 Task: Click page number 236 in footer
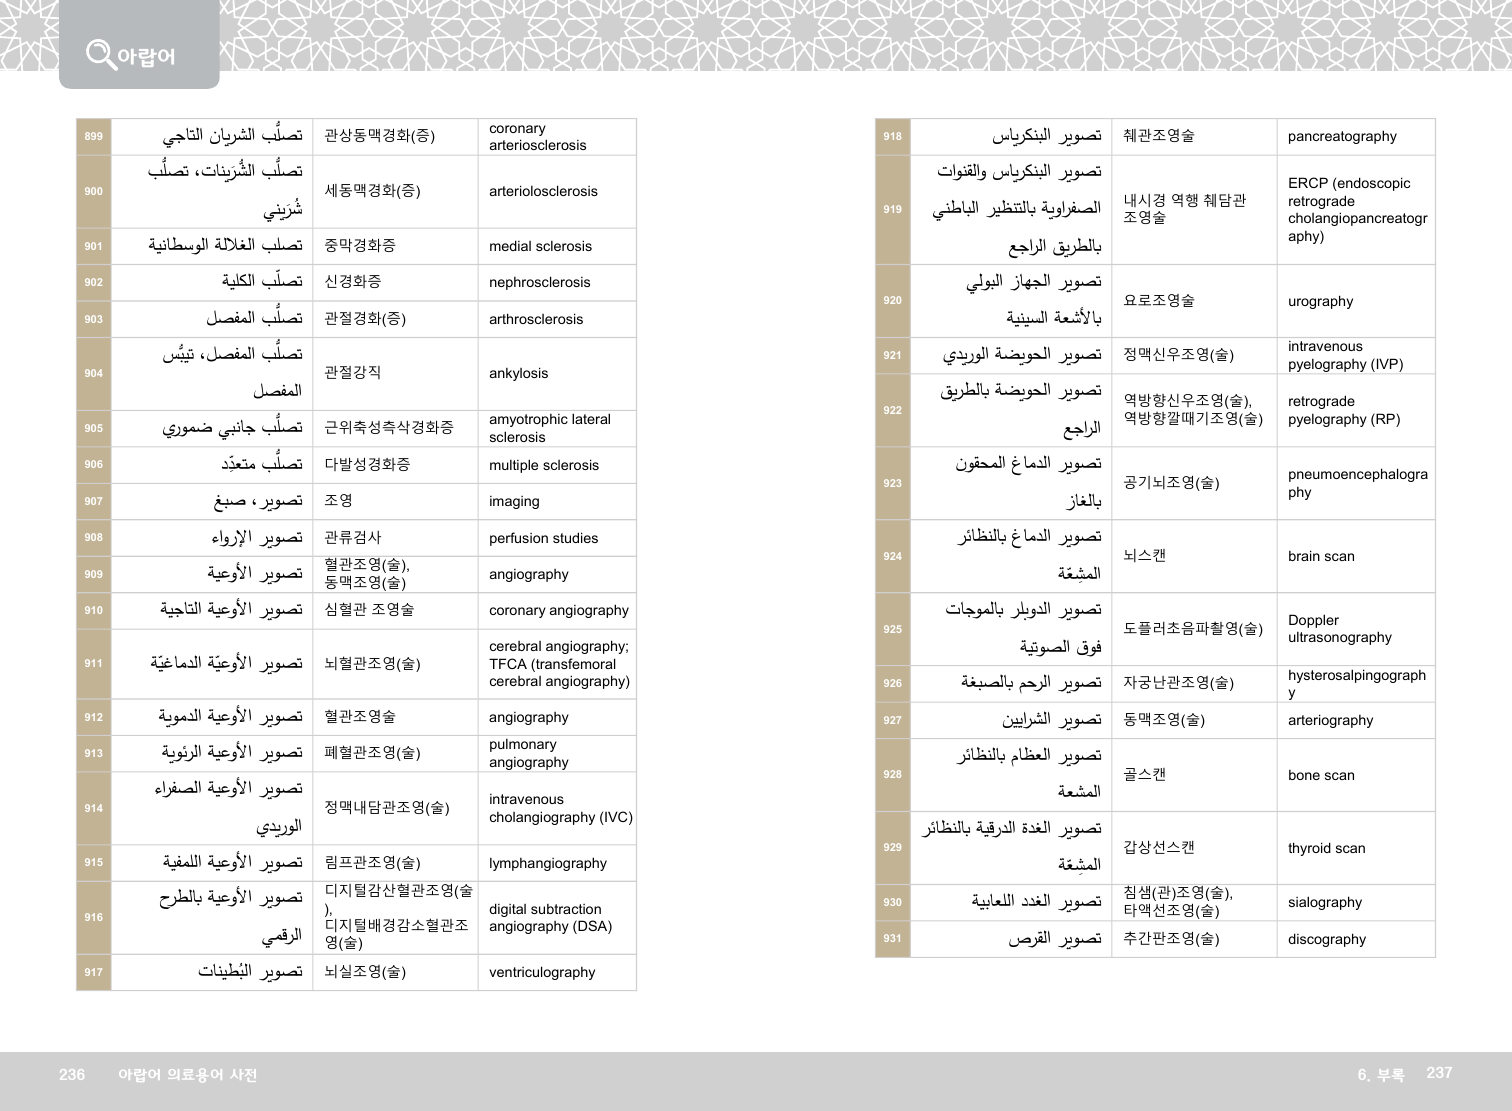click(x=72, y=1074)
